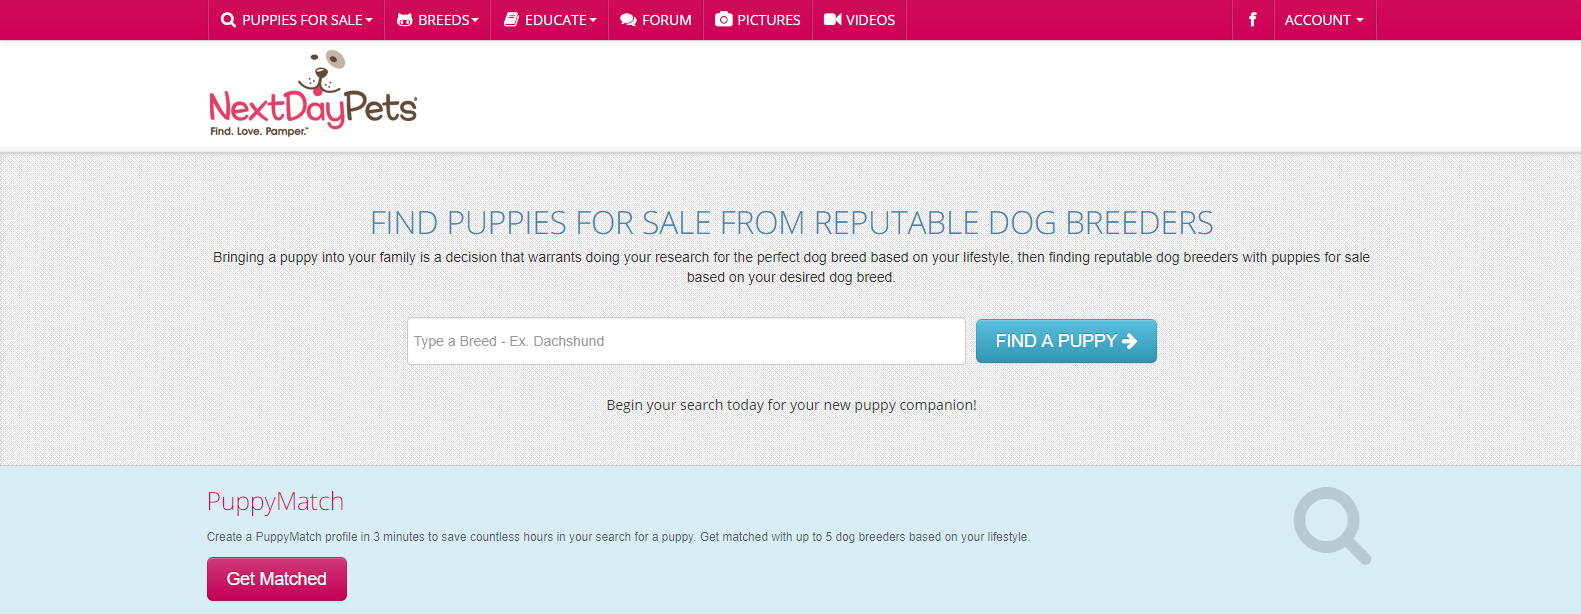This screenshot has width=1581, height=614.
Task: Click the PuppyMatch heading link
Action: 275,501
